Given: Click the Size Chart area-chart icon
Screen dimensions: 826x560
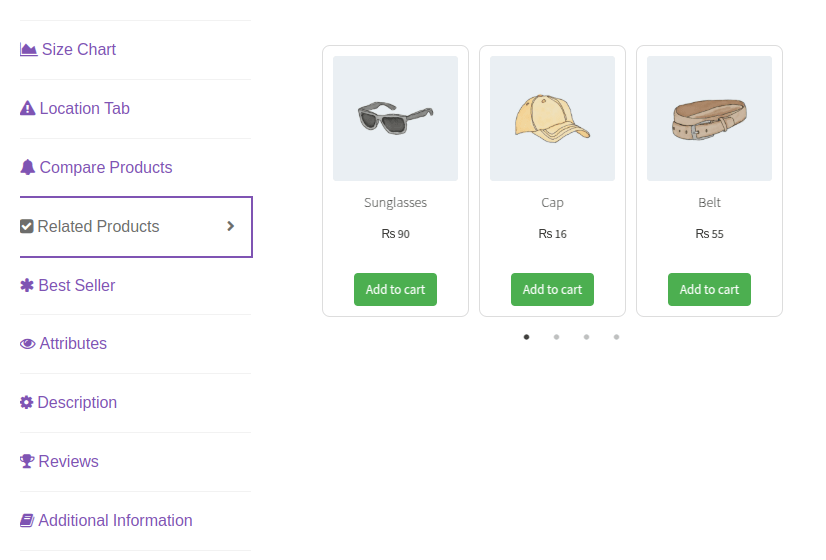Looking at the screenshot, I should click(28, 50).
